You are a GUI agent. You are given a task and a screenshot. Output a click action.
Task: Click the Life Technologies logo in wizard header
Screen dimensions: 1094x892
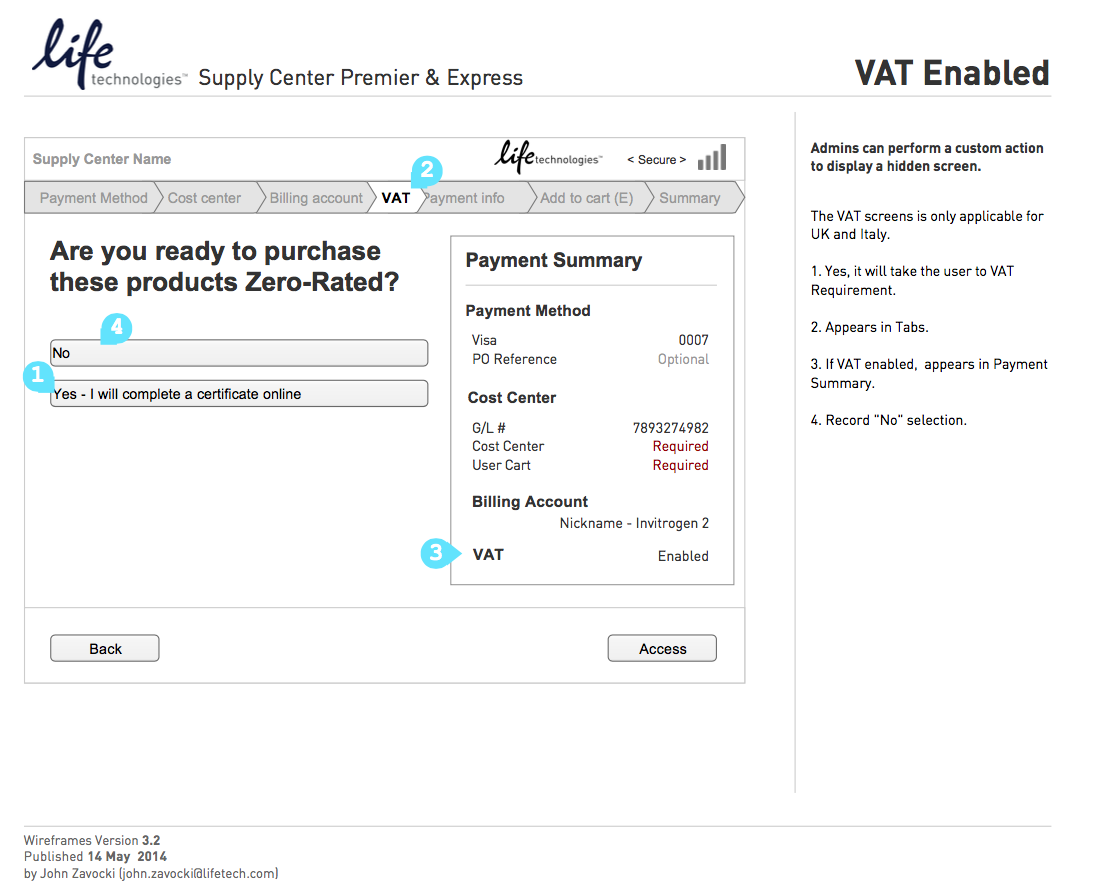coord(548,157)
